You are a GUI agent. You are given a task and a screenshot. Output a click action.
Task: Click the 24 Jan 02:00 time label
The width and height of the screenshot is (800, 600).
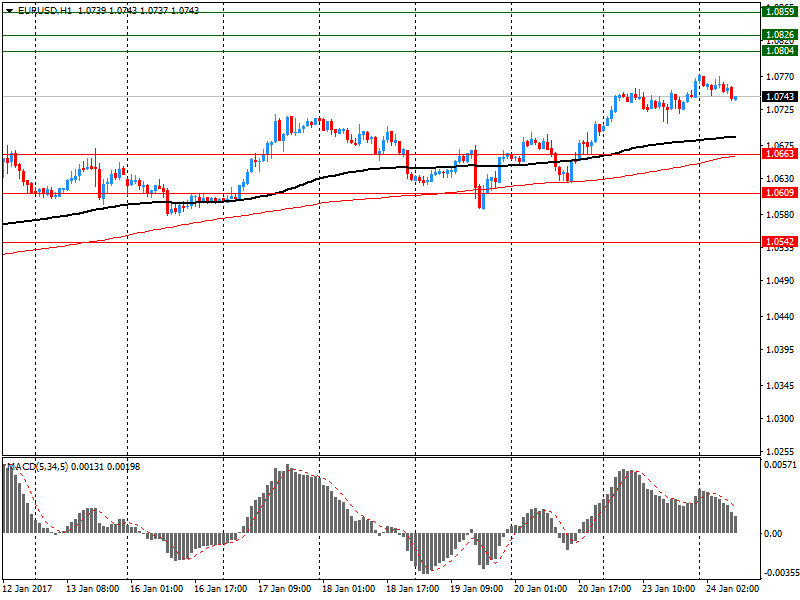click(x=733, y=588)
